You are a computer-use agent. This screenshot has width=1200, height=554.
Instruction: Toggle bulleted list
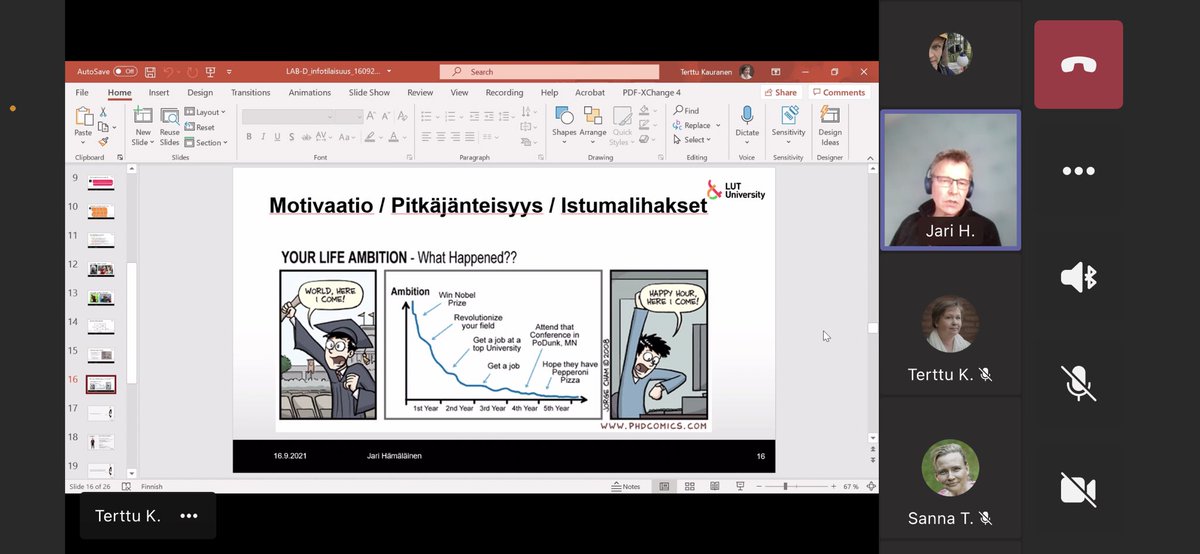click(x=426, y=116)
